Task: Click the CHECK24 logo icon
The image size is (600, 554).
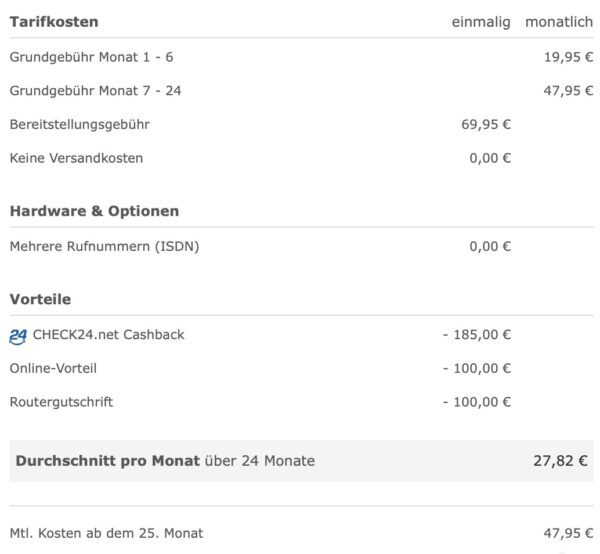Action: point(18,337)
